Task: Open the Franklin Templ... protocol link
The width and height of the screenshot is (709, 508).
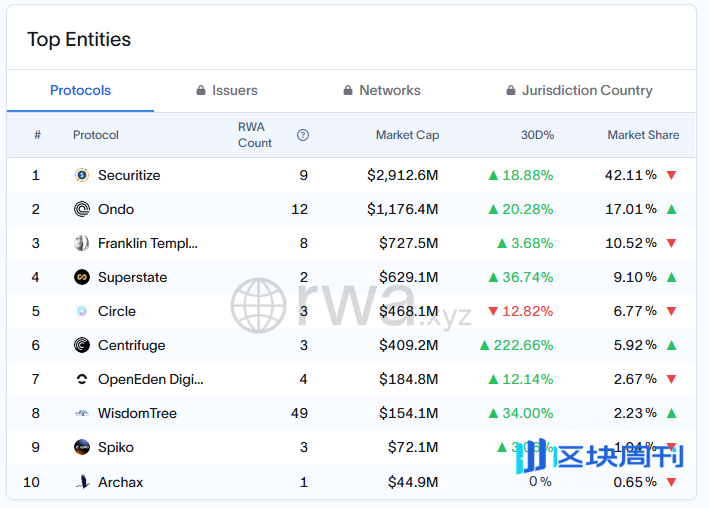Action: [148, 243]
